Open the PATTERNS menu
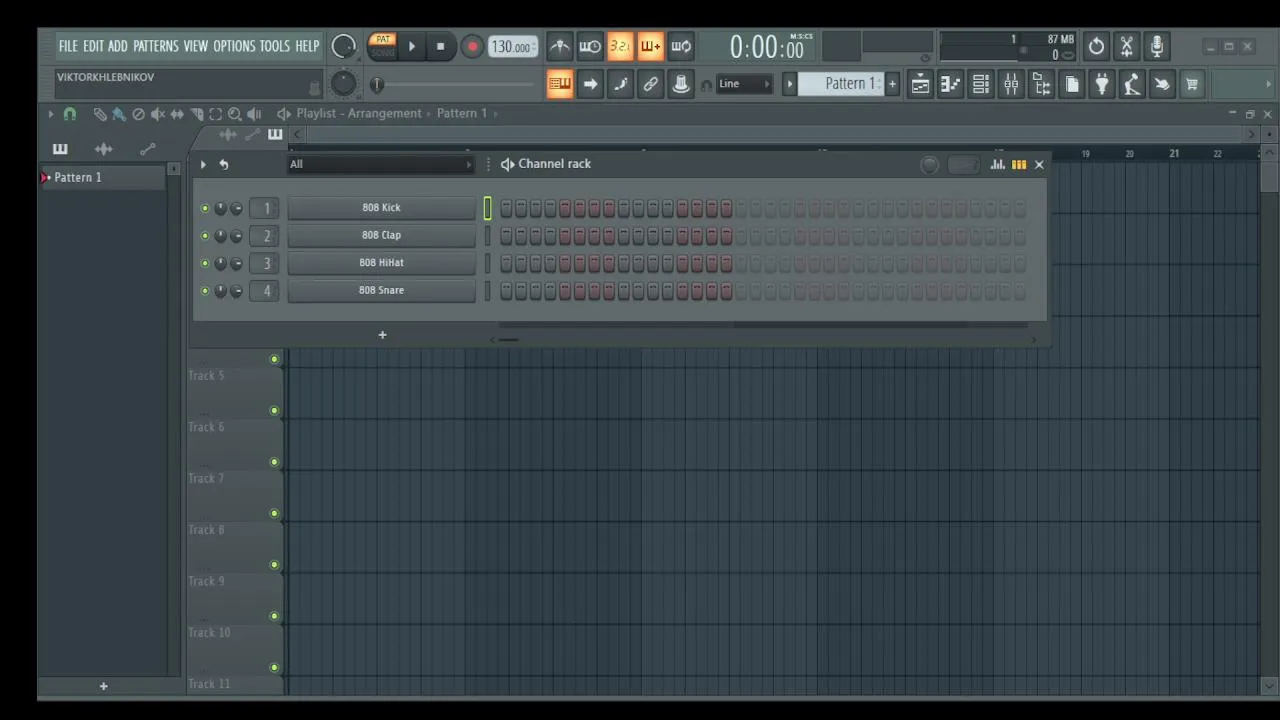The width and height of the screenshot is (1280, 720). pos(156,46)
